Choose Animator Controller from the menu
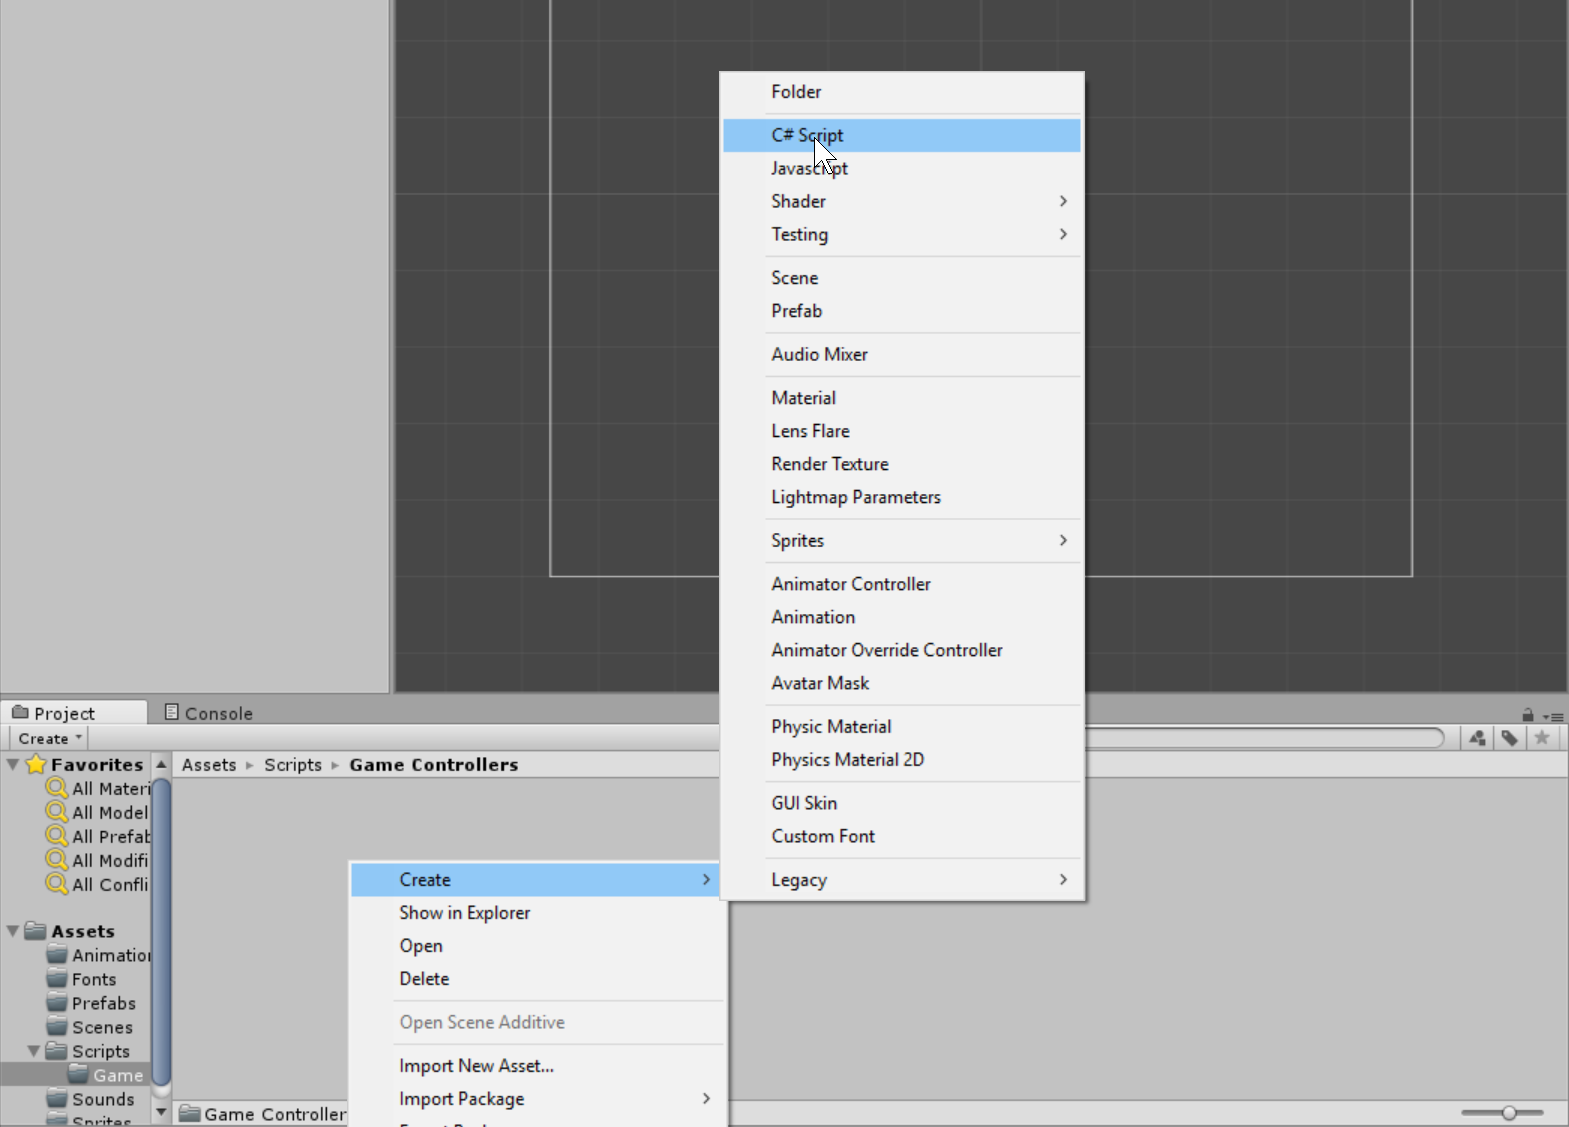The width and height of the screenshot is (1569, 1127). (850, 584)
